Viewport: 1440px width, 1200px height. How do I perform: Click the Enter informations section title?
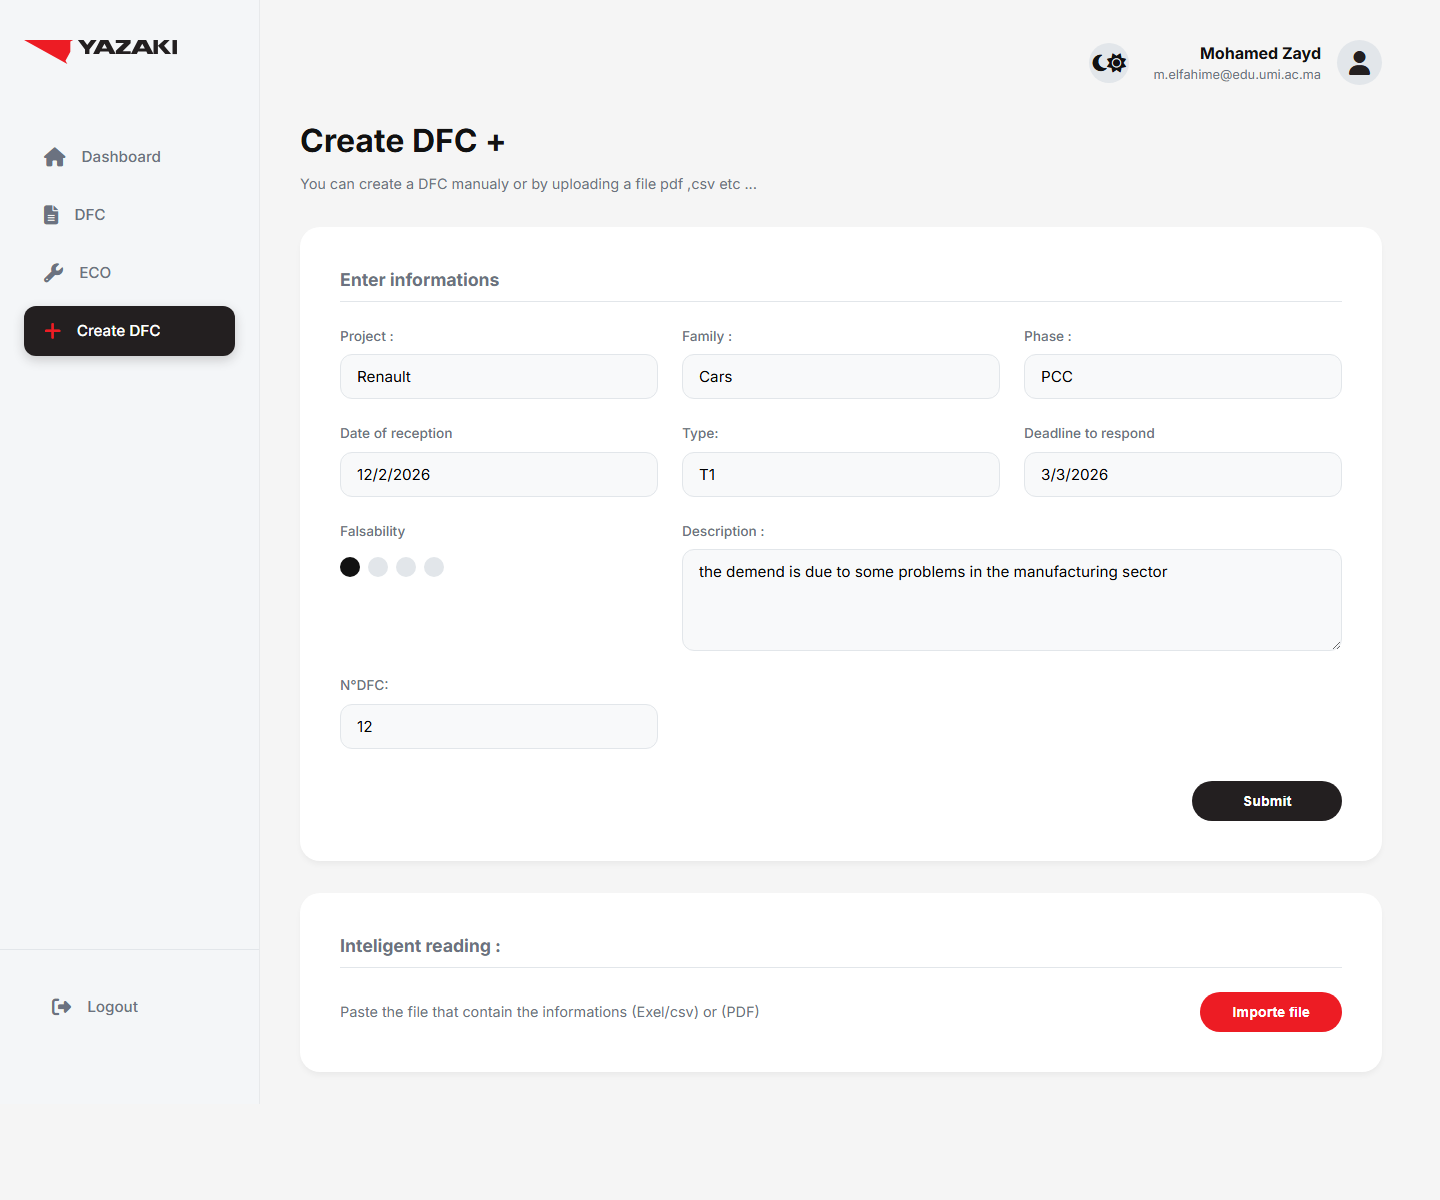(419, 280)
